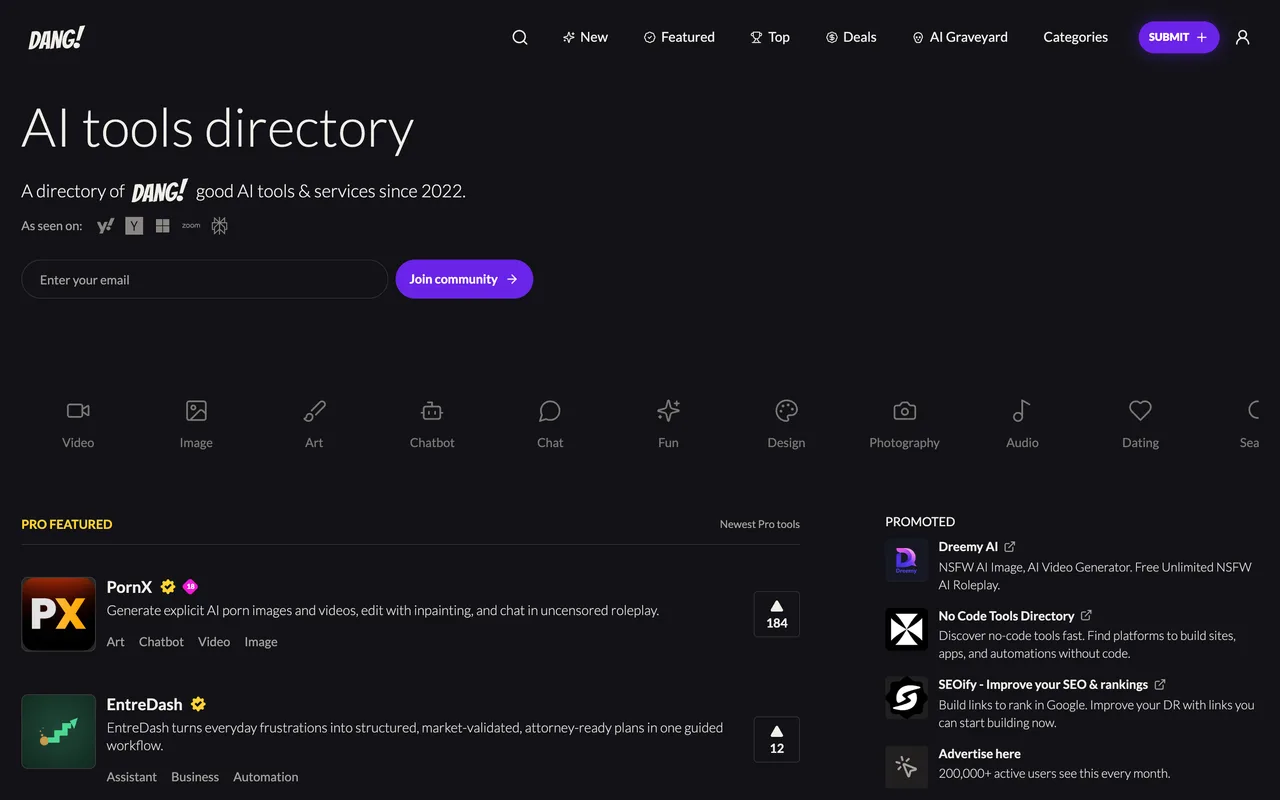Image resolution: width=1280 pixels, height=800 pixels.
Task: Open the Newest Pro tools link
Action: (x=760, y=524)
